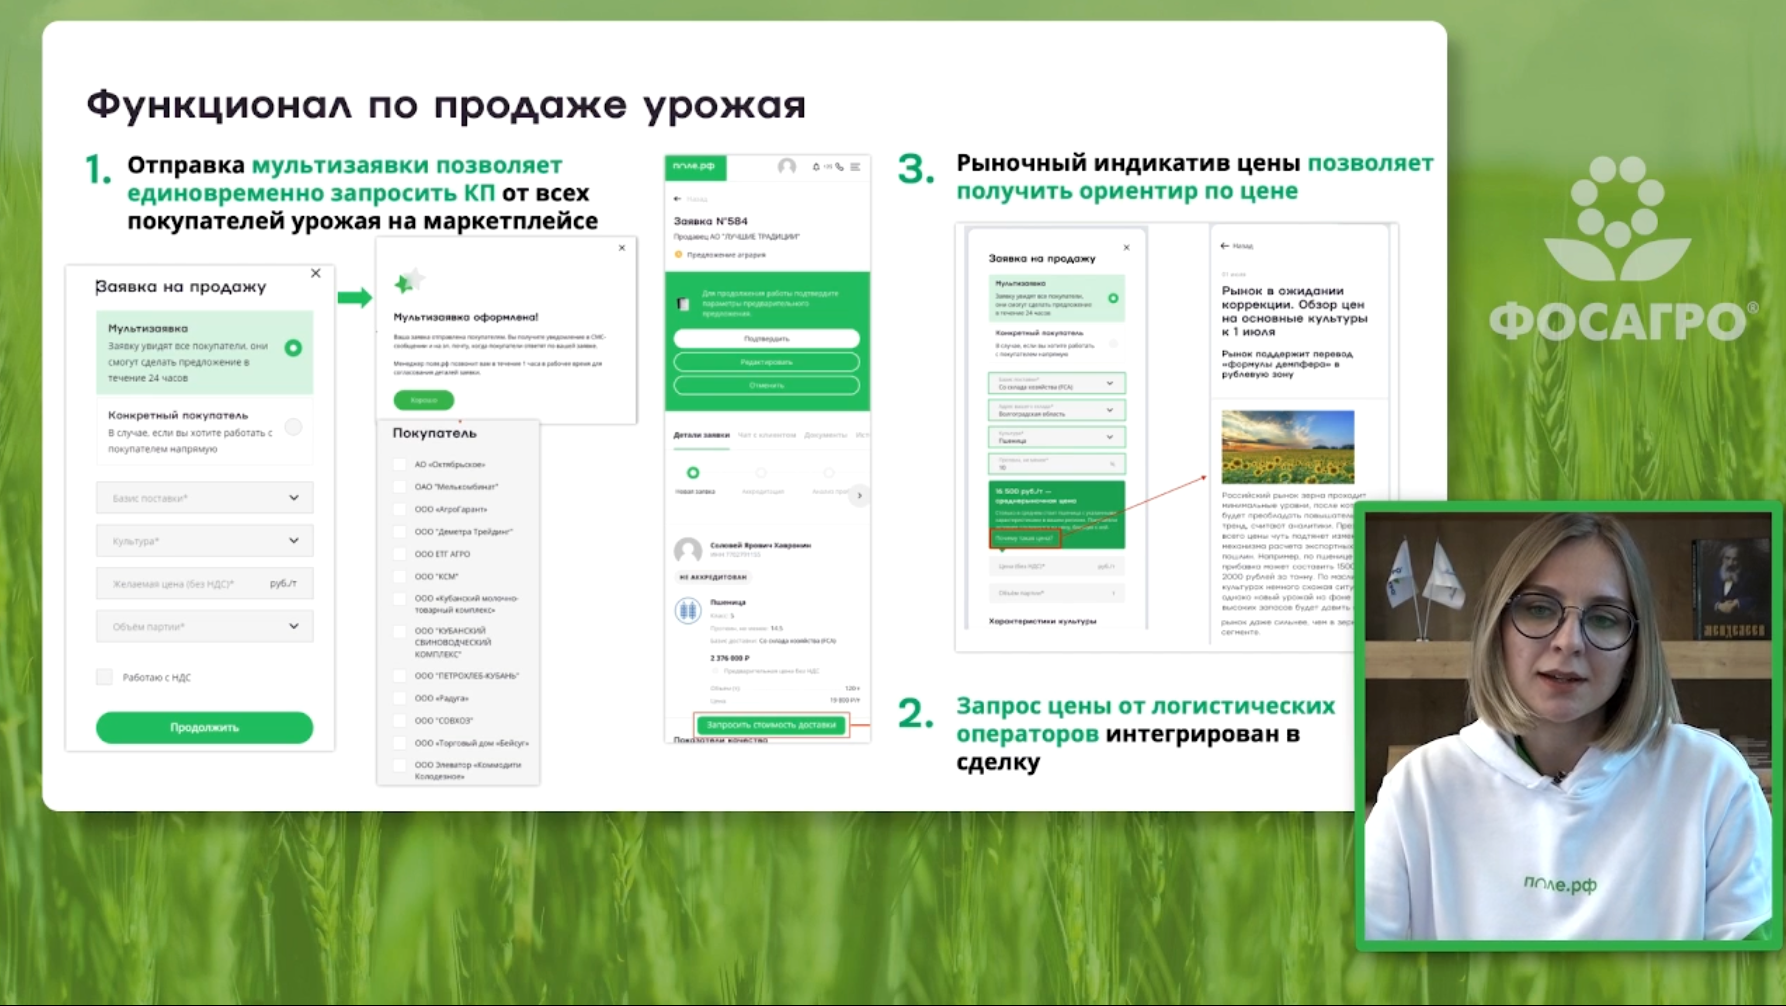Open the «Пшеница» culture dropdown in right form
Screen dimensions: 1786x1006
click(1056, 437)
